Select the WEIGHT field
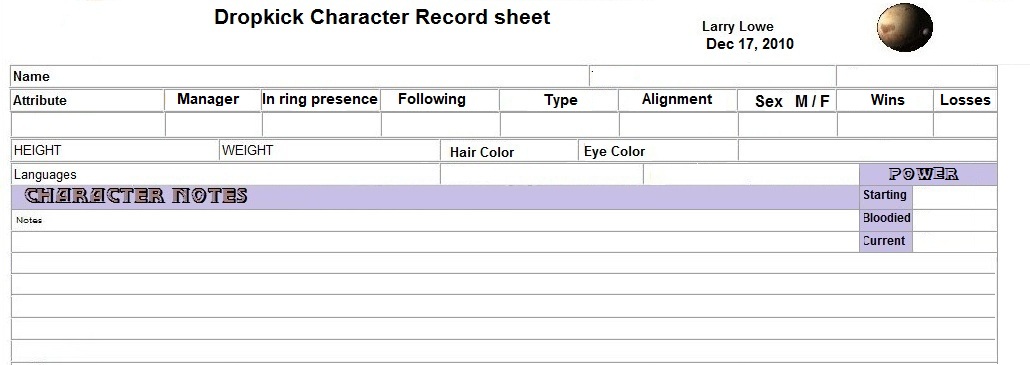Viewport: 1030px width, 365px height. (330, 150)
